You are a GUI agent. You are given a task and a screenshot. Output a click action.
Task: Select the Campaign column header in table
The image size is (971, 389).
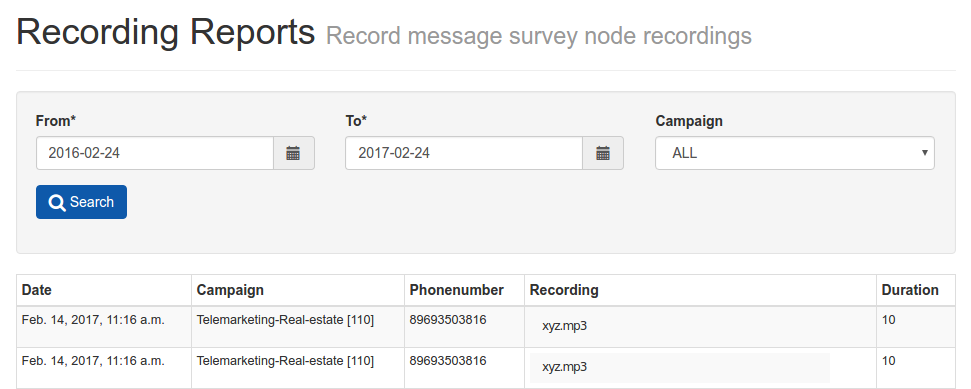click(x=230, y=290)
